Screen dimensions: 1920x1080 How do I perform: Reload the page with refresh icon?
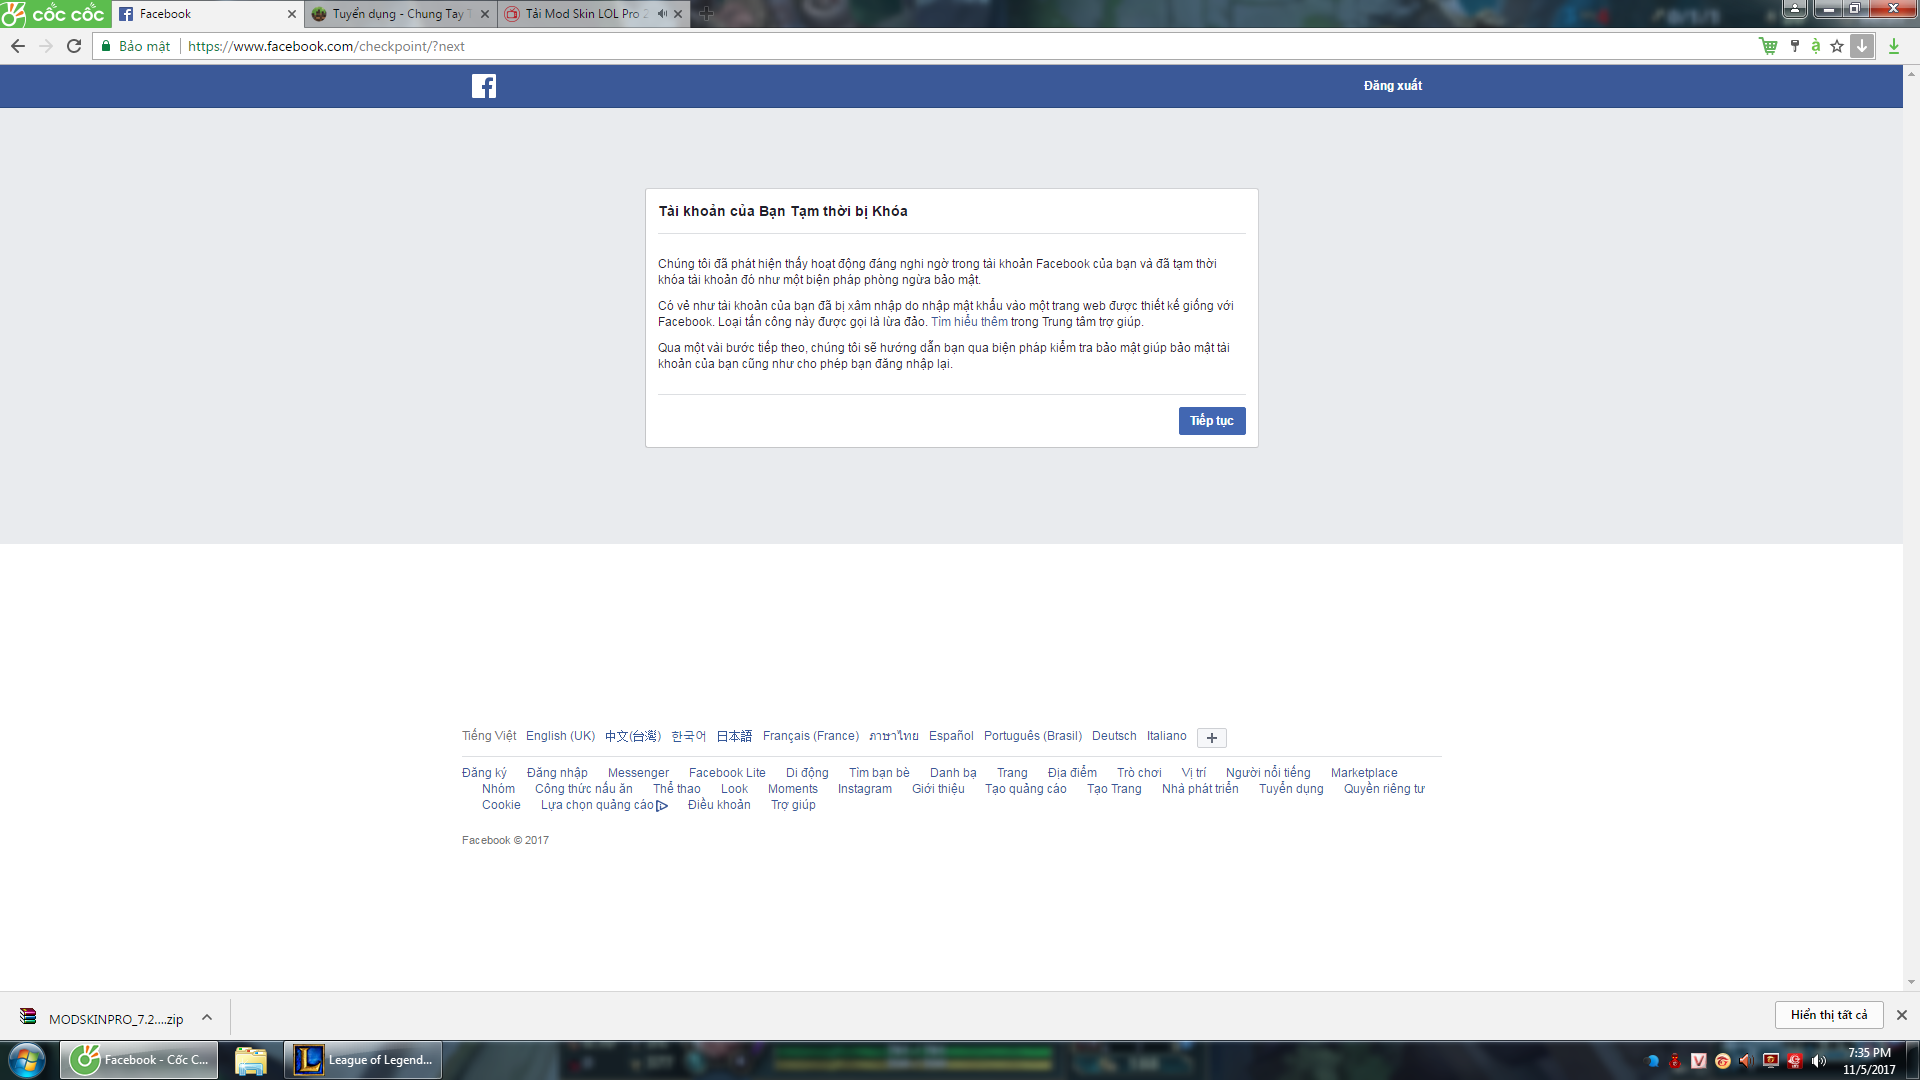click(x=74, y=46)
